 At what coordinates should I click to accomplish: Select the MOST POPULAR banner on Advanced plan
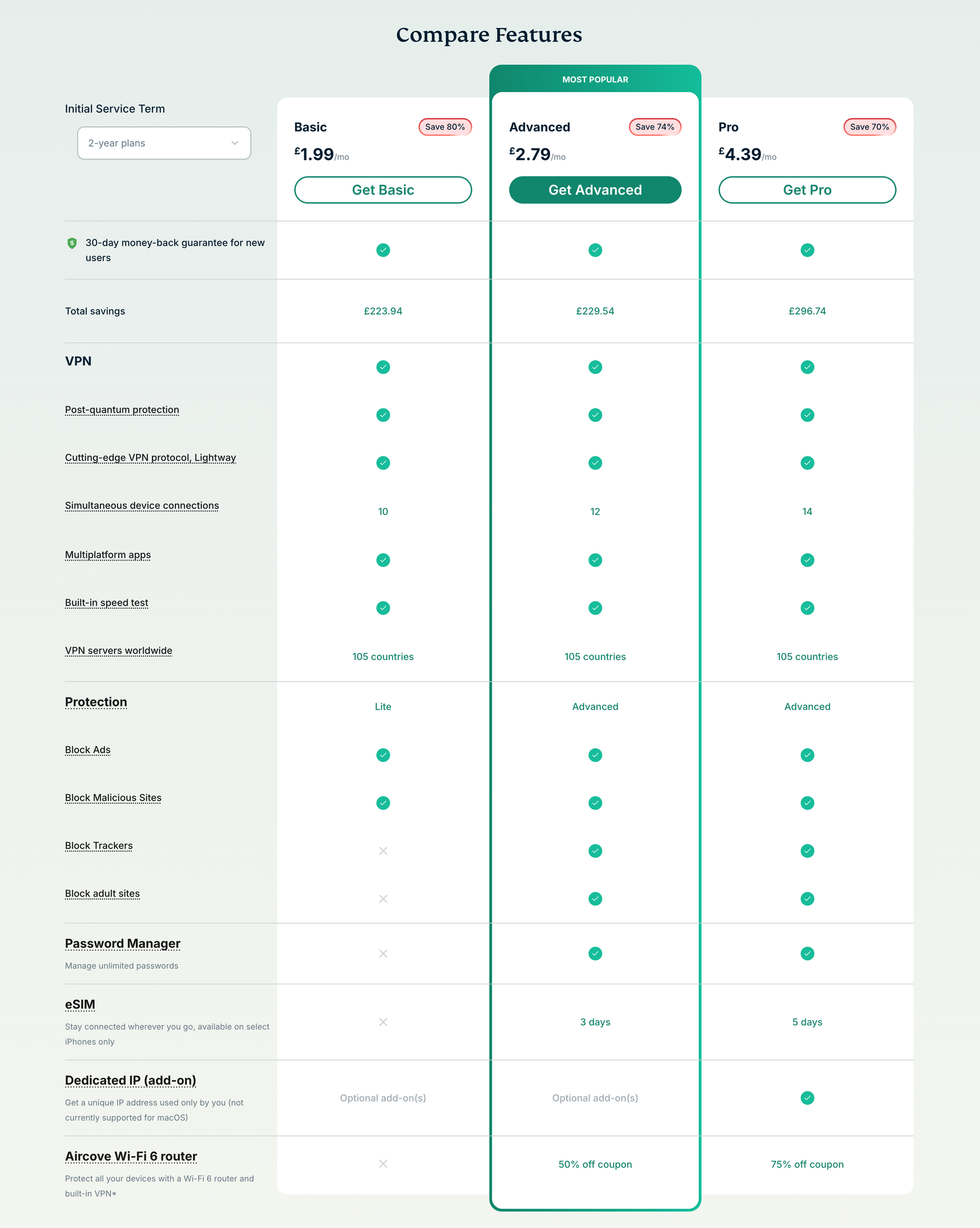coord(595,78)
